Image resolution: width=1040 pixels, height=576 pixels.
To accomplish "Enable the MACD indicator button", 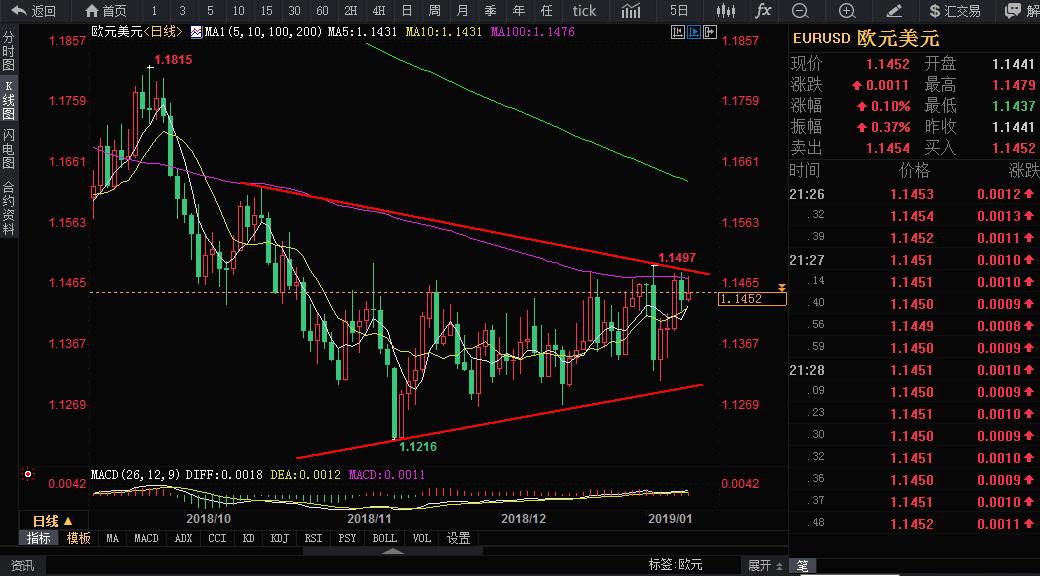I will [x=147, y=538].
